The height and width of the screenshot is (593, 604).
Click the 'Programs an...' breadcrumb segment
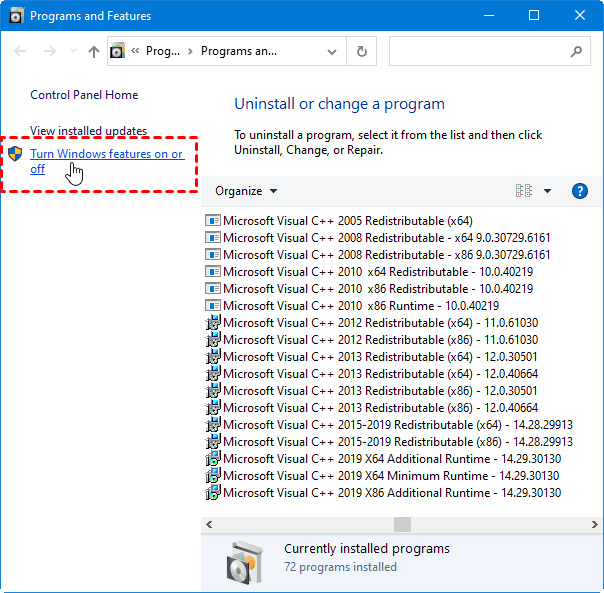pos(239,51)
